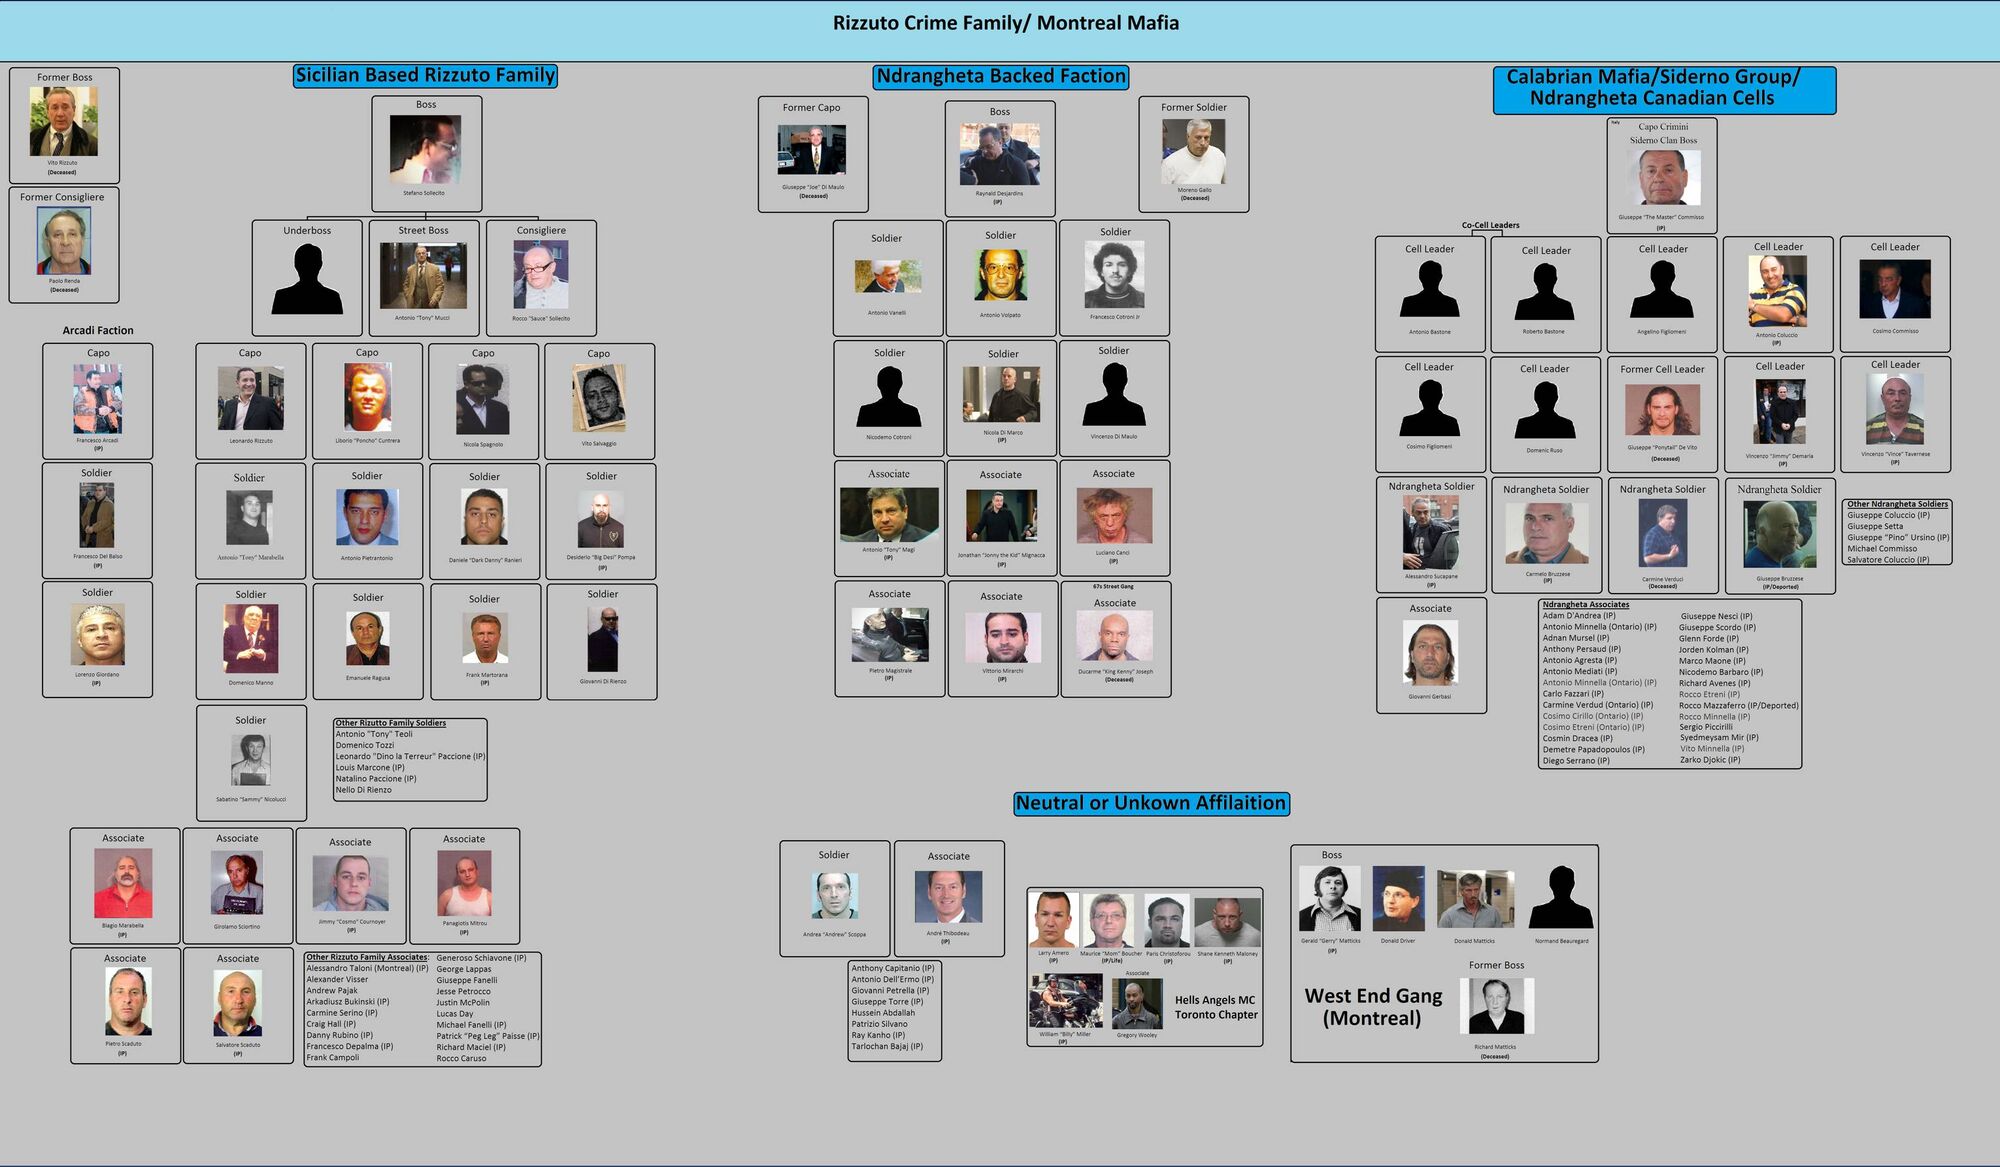Select Antonio Coluccio's Cell Leader photo

(x=1777, y=292)
